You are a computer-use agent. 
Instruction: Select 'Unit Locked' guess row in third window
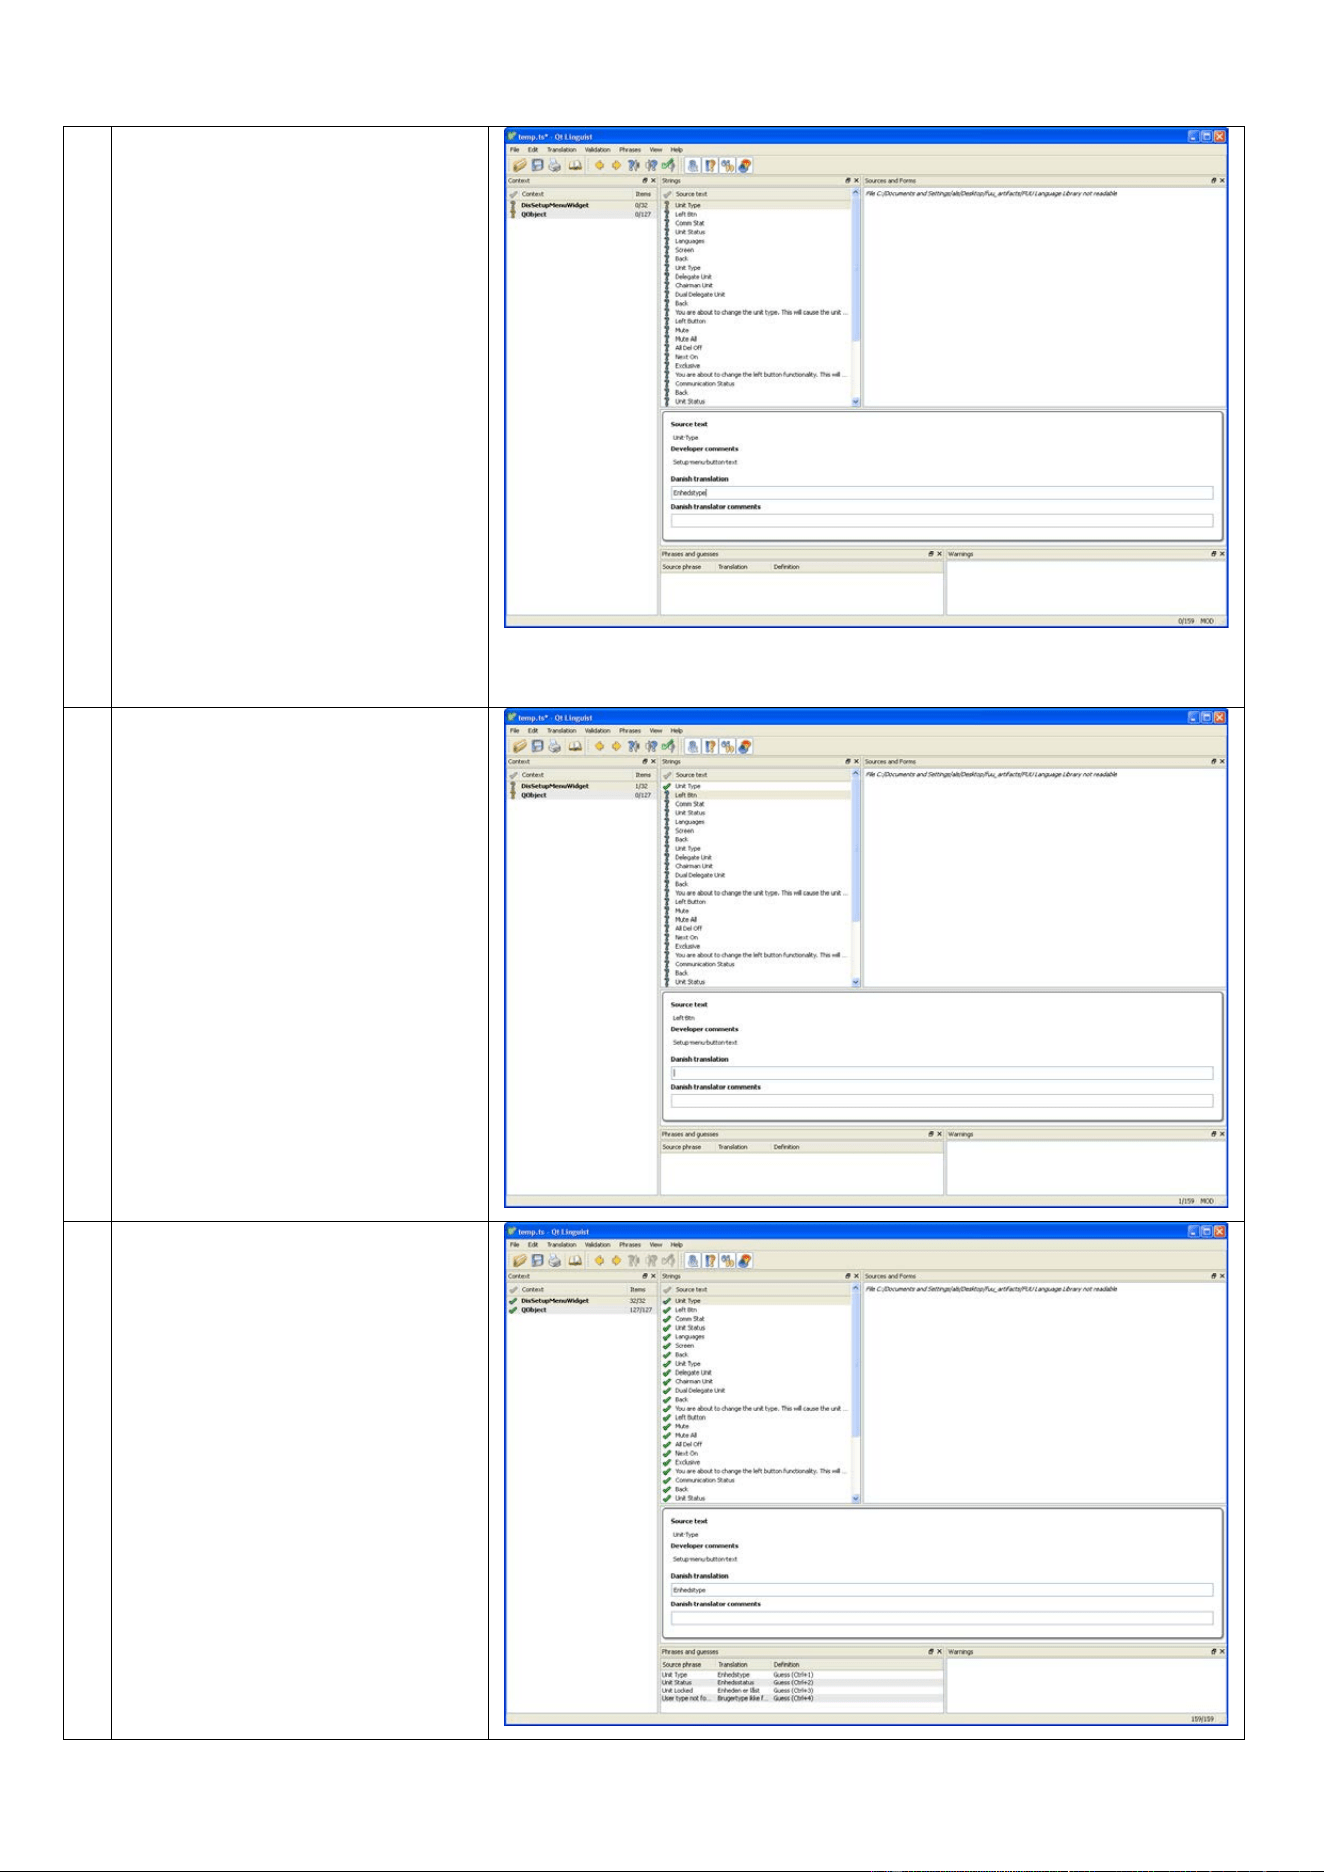click(802, 1691)
